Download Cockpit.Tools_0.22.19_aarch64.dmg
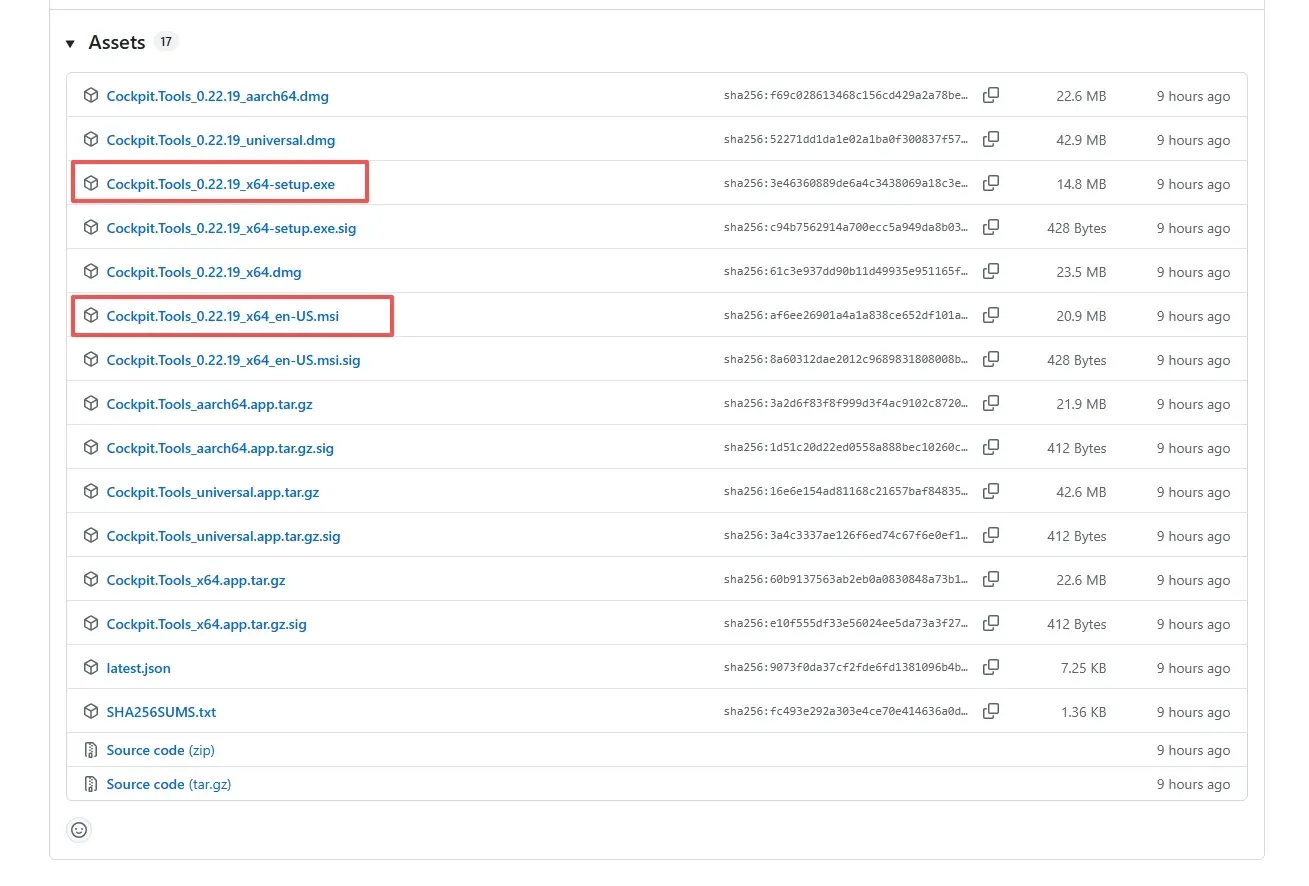 [x=218, y=97]
